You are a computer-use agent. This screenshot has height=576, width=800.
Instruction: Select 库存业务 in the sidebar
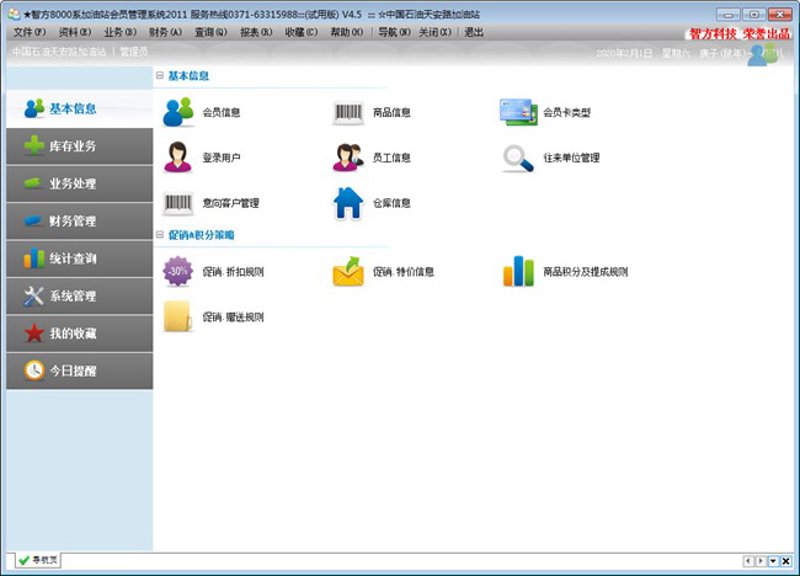(x=80, y=146)
